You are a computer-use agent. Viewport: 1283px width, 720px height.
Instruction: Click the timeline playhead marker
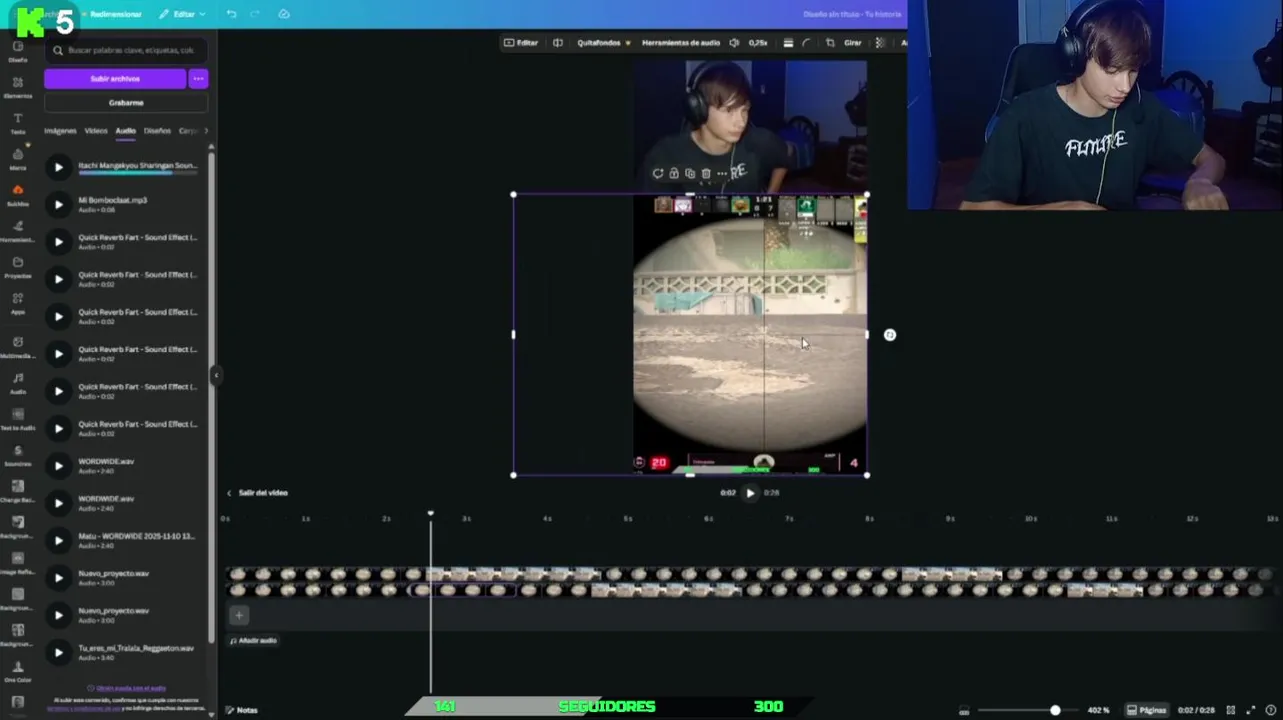click(x=431, y=514)
